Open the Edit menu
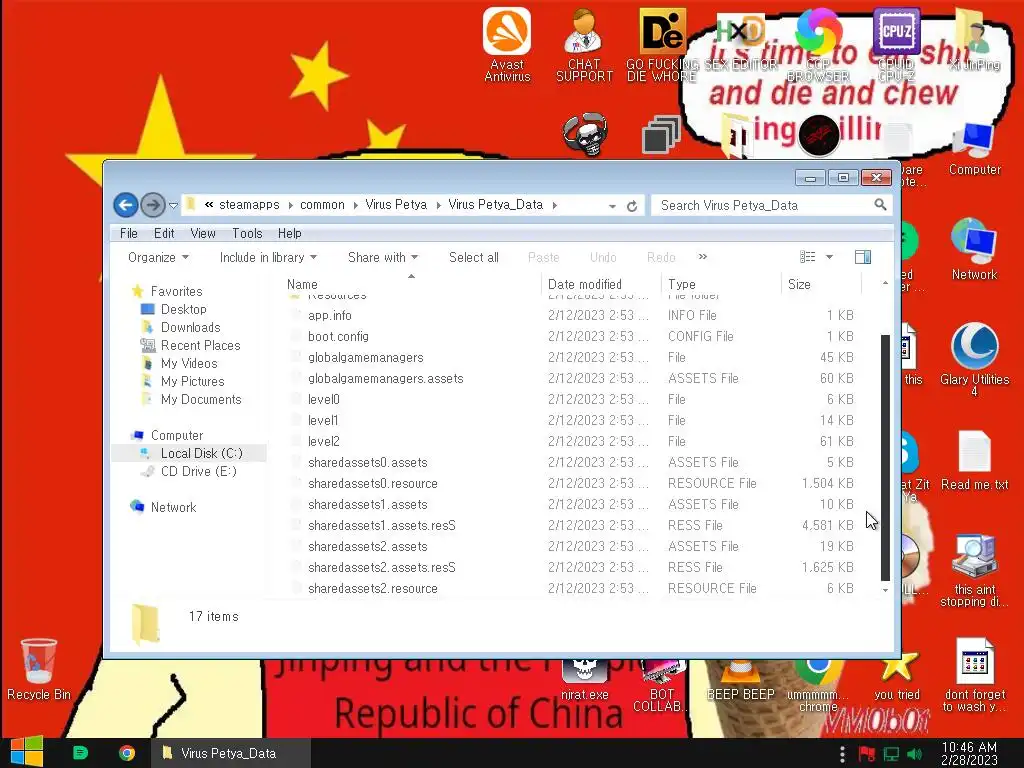This screenshot has height=768, width=1024. pyautogui.click(x=164, y=233)
